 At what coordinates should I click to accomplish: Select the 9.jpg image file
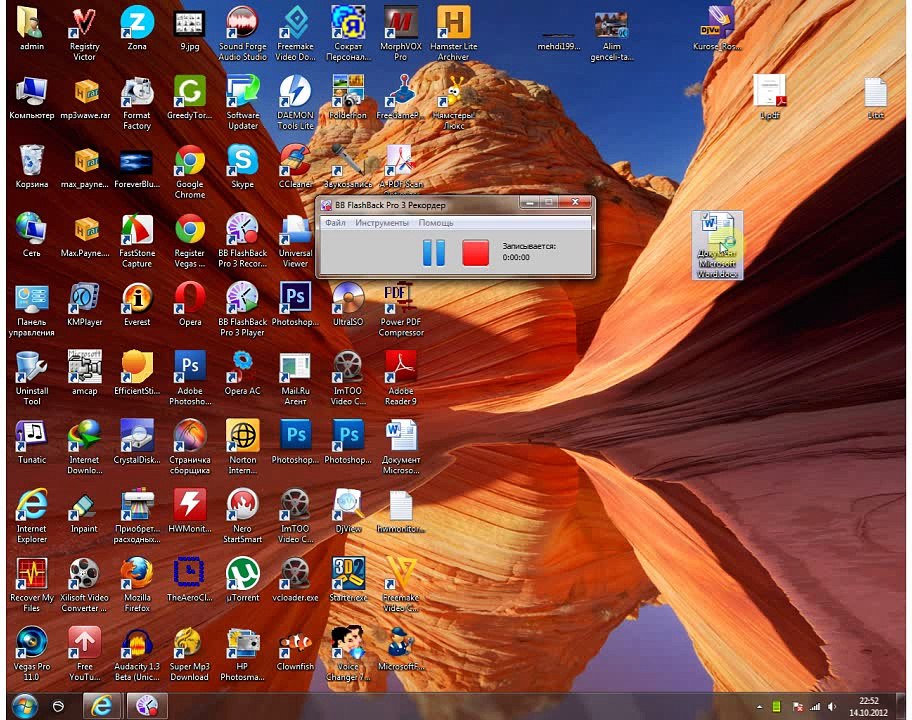pos(190,29)
